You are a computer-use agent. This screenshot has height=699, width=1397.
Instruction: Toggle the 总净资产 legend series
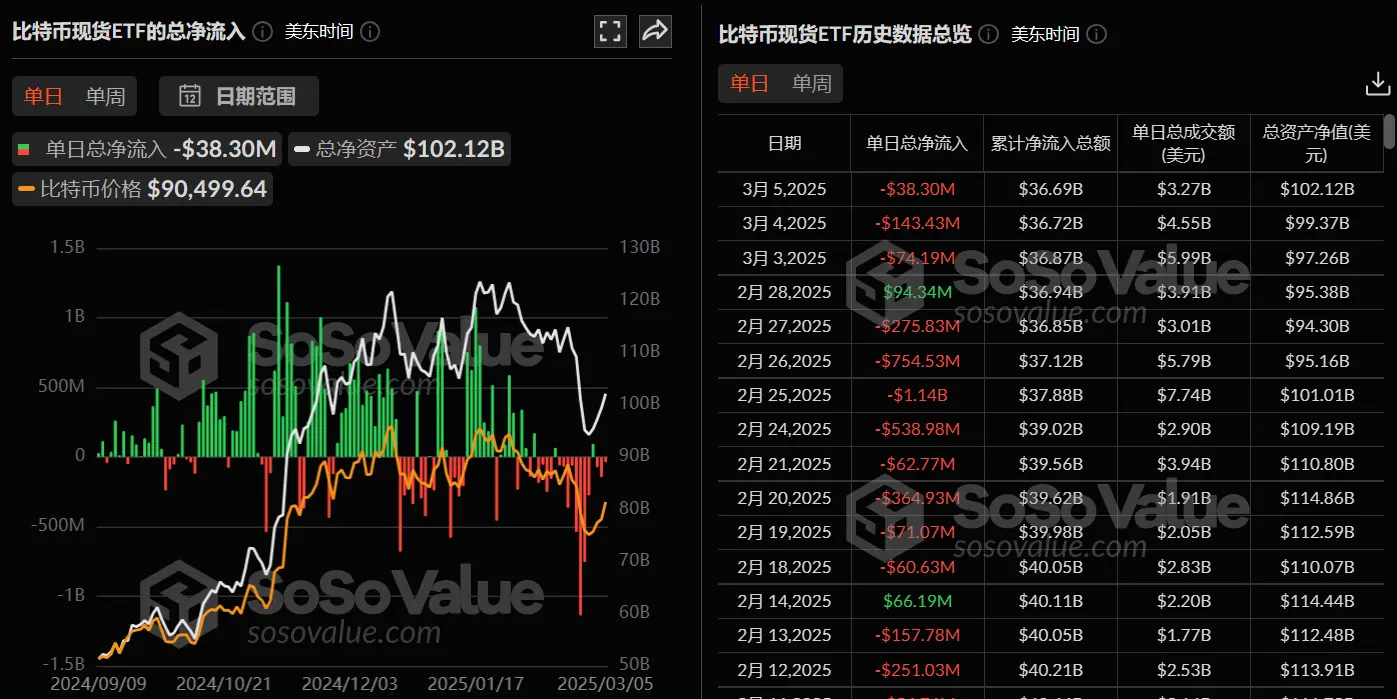coord(398,148)
